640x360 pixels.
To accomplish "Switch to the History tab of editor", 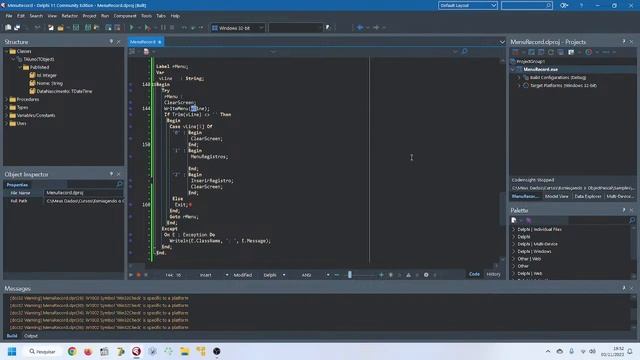I will (x=493, y=274).
